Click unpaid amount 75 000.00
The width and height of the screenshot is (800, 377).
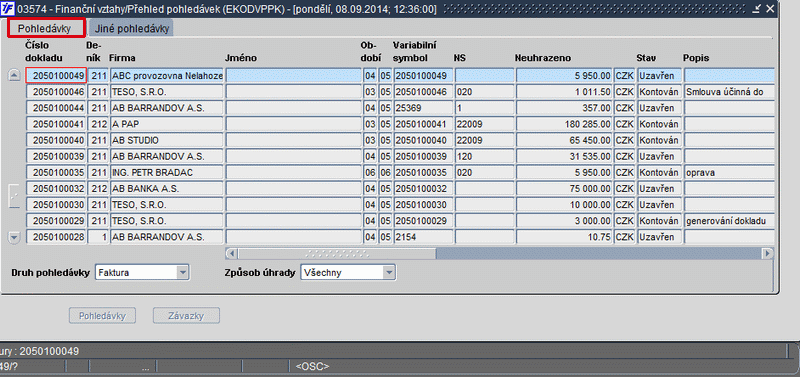coord(564,189)
